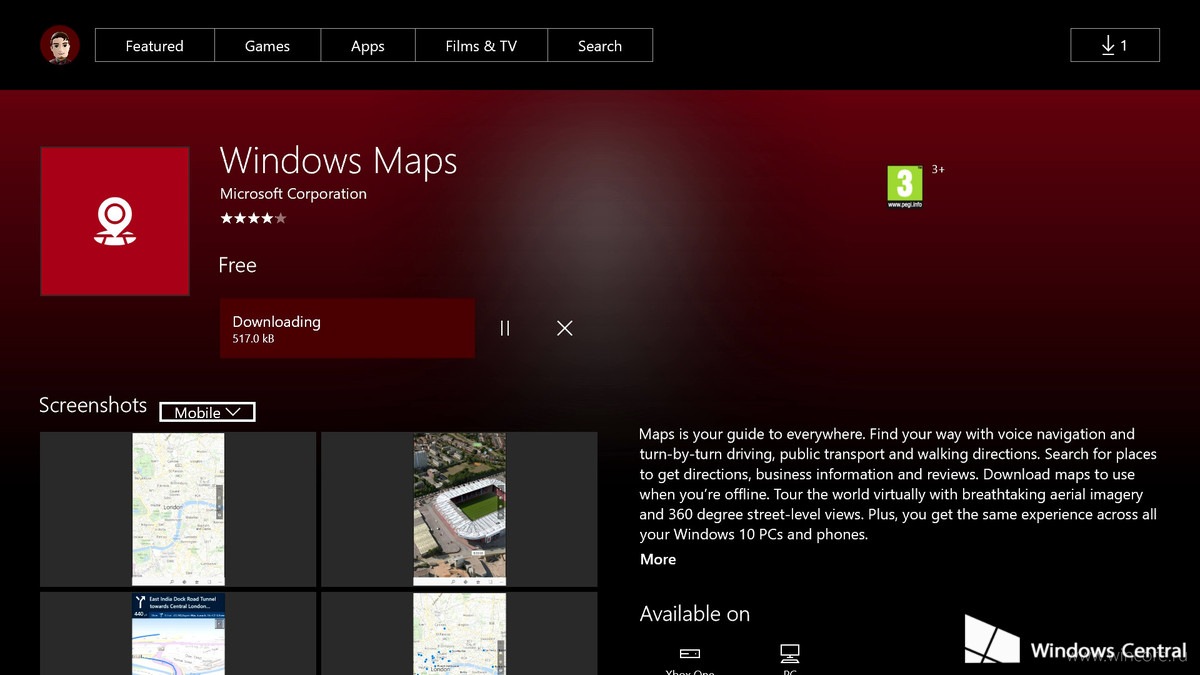
Task: Open the PEGI 3 rating badge
Action: pos(905,187)
